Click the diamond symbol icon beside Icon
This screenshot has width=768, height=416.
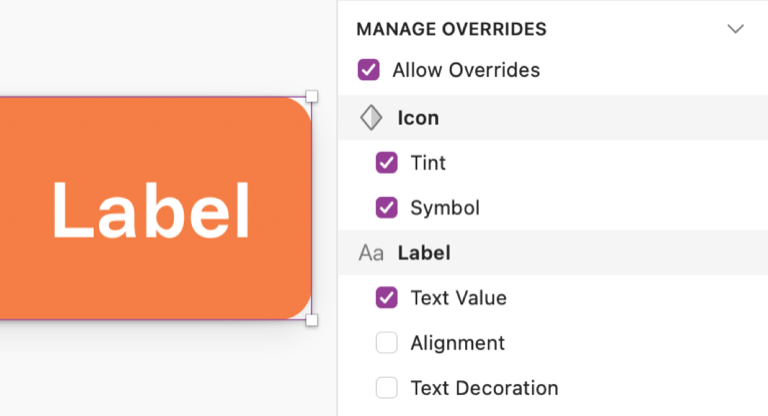(x=371, y=118)
